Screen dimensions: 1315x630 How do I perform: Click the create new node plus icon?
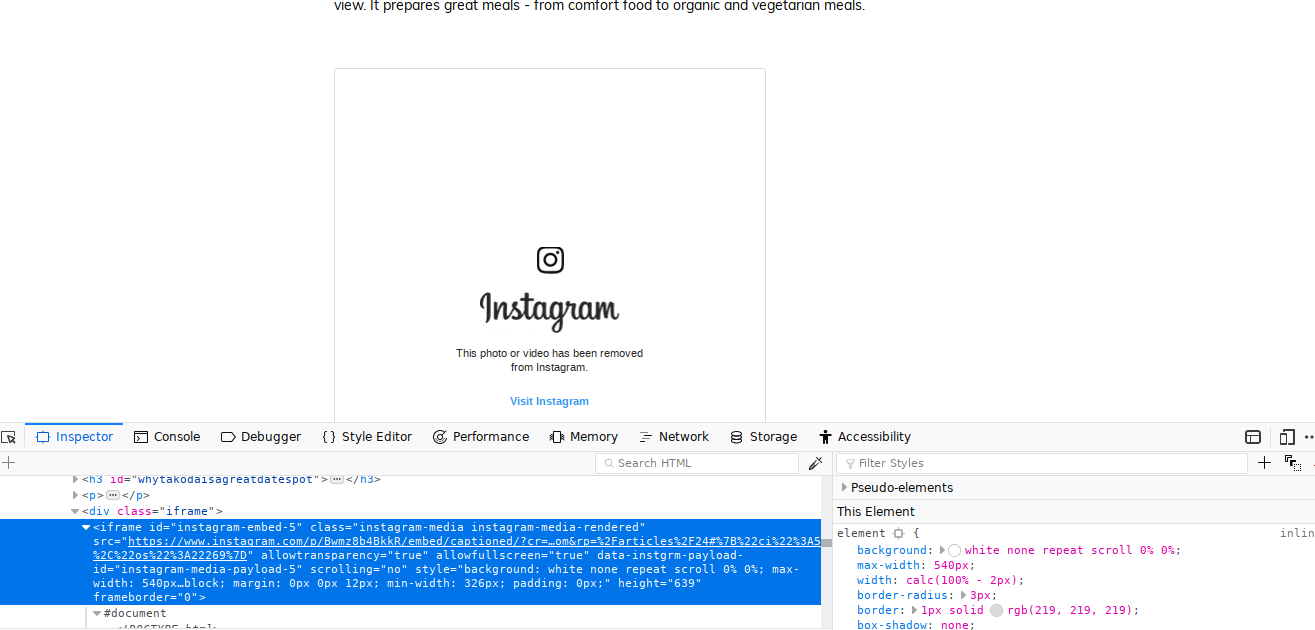coord(8,463)
